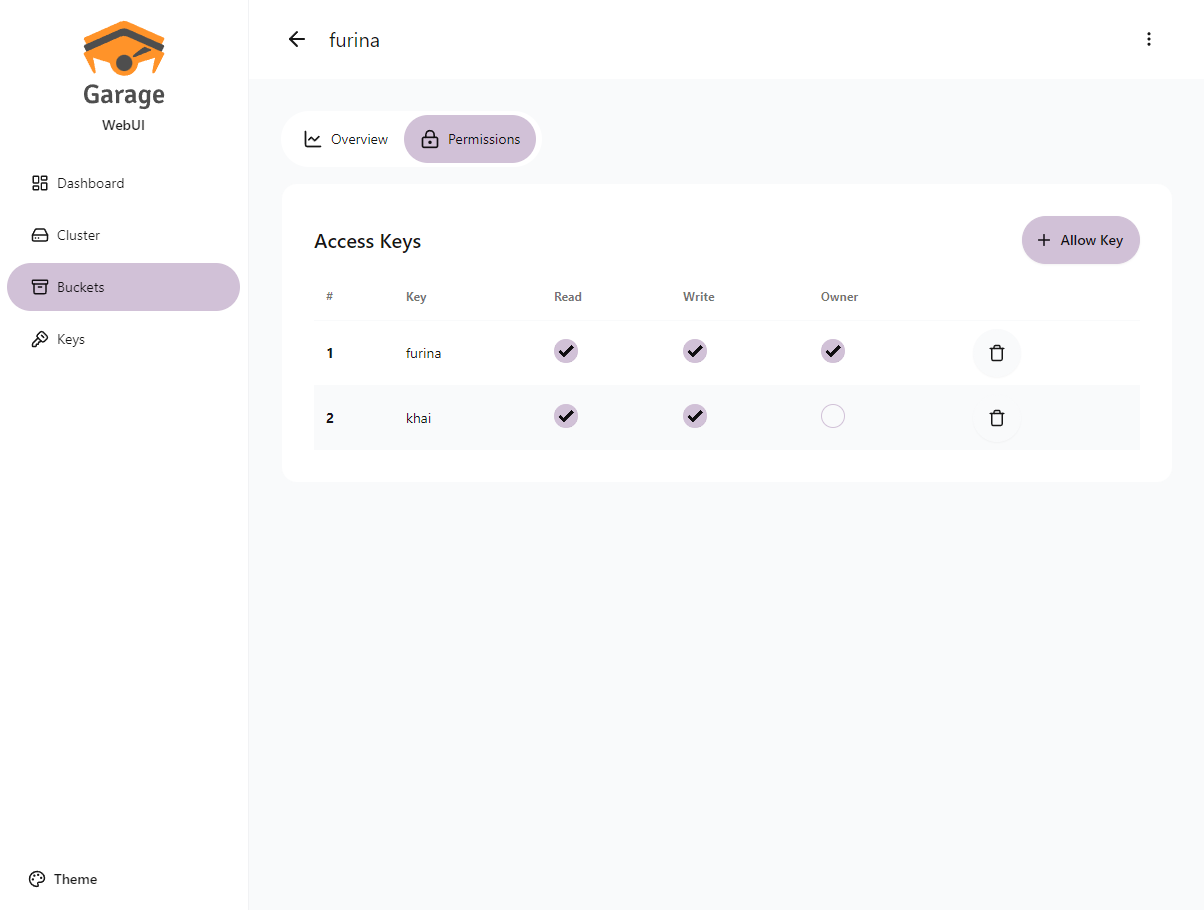Delete the furina access key row
The height and width of the screenshot is (910, 1204).
pos(996,353)
